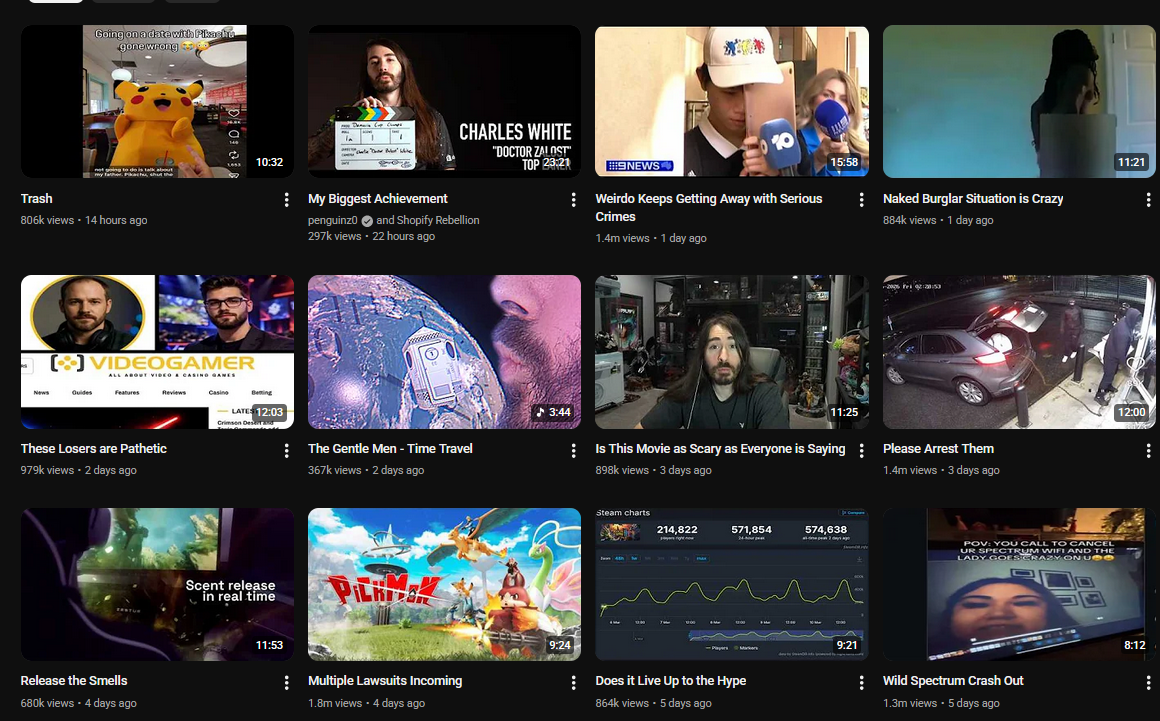Screen dimensions: 1160x721
Task: Click the 'Trash' video title
Action: [36, 198]
